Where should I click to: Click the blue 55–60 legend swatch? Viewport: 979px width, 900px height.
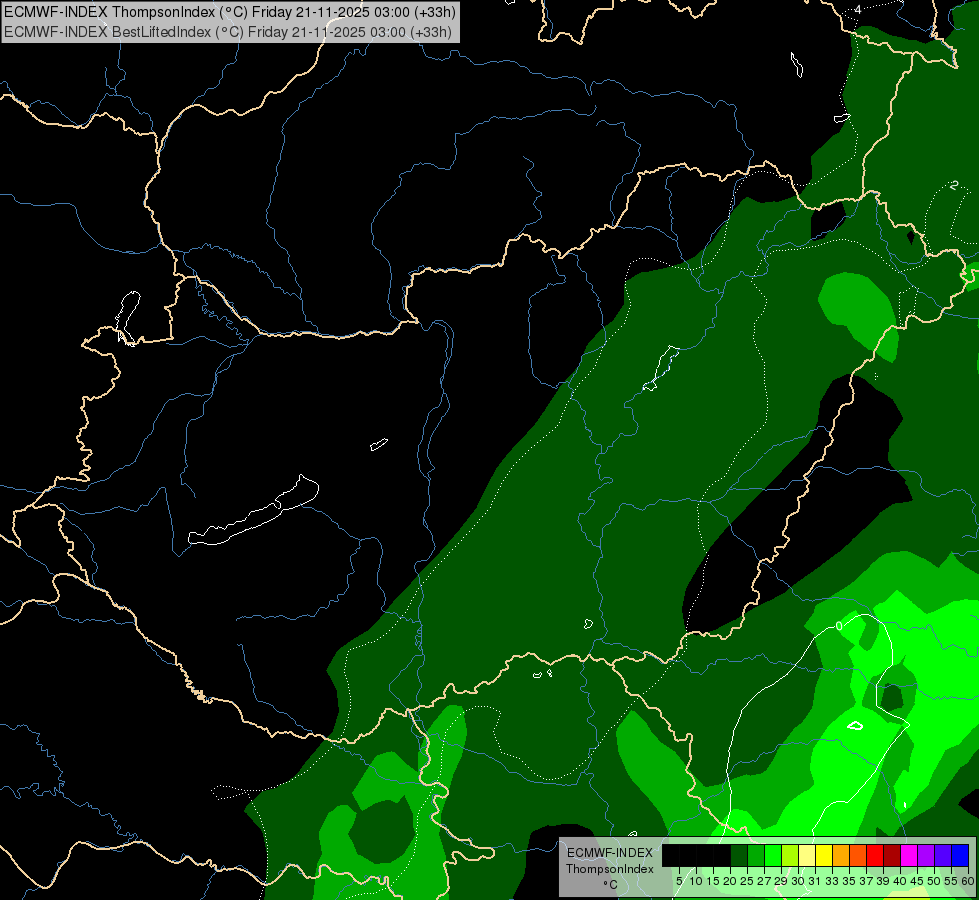pos(960,856)
